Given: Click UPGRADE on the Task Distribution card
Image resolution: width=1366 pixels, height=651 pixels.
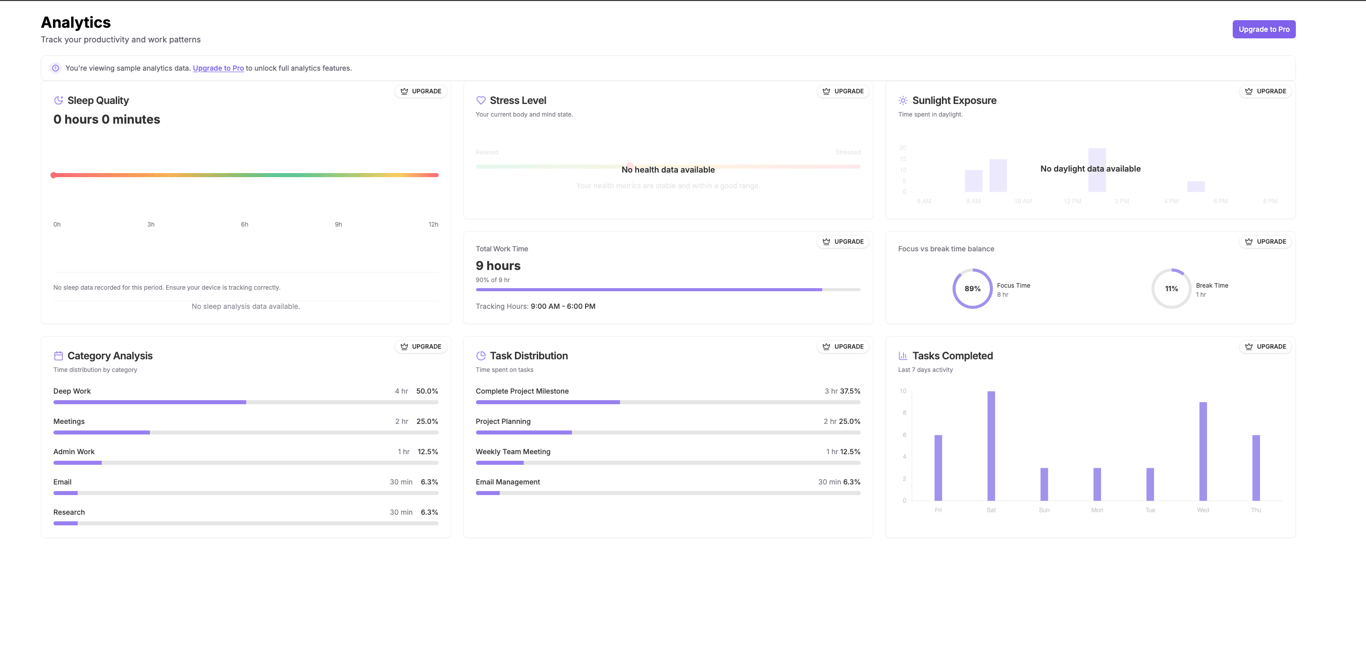Looking at the screenshot, I should coord(843,346).
